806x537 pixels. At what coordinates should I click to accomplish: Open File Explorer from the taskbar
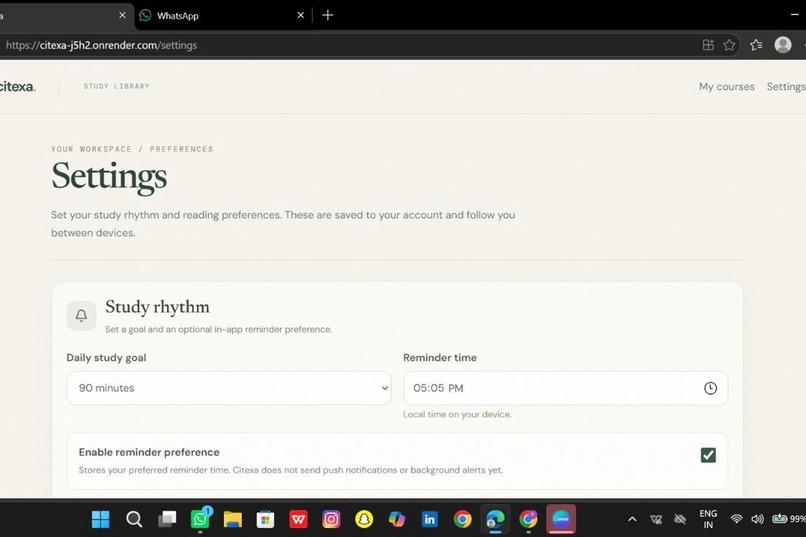pos(232,519)
